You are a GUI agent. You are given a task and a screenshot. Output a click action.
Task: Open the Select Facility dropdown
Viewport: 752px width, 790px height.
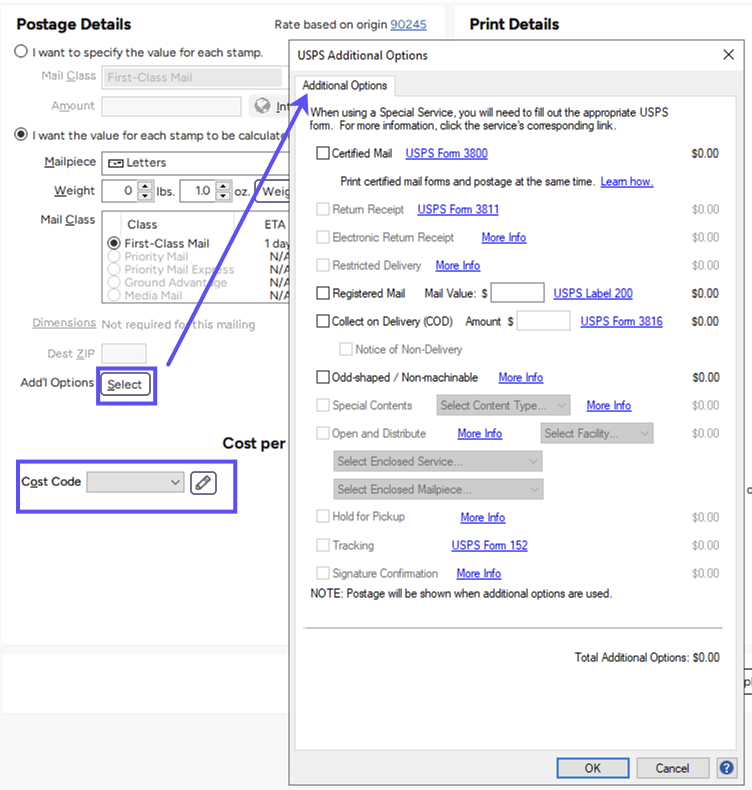pos(597,433)
